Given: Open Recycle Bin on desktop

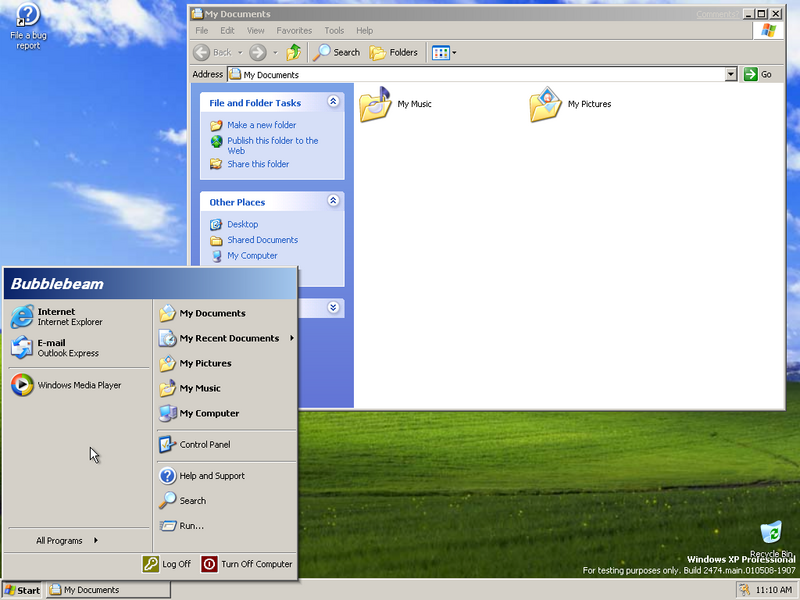Looking at the screenshot, I should pyautogui.click(x=770, y=534).
